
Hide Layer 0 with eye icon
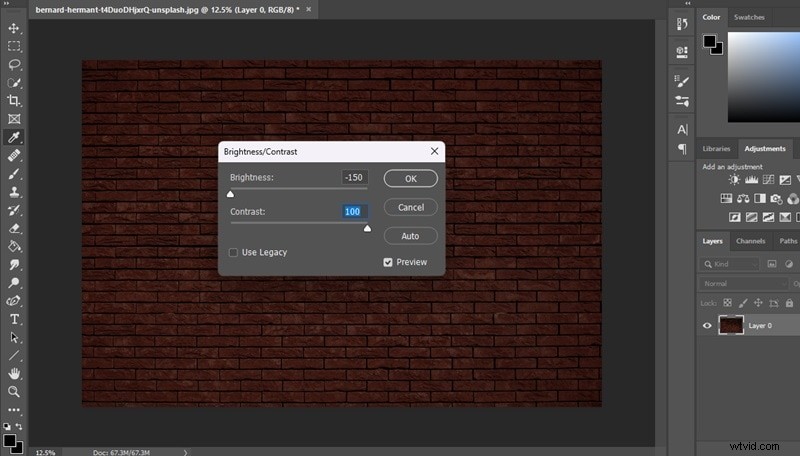[707, 325]
